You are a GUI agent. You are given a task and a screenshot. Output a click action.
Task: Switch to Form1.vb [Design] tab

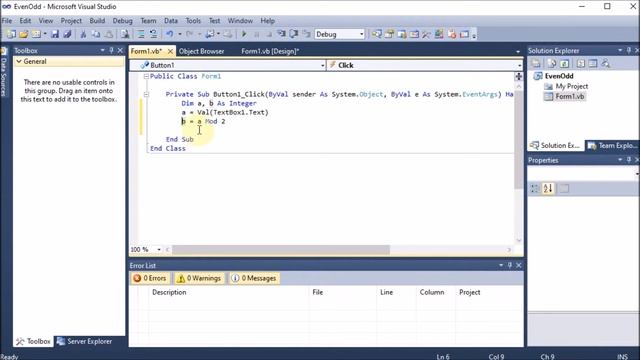pos(270,51)
